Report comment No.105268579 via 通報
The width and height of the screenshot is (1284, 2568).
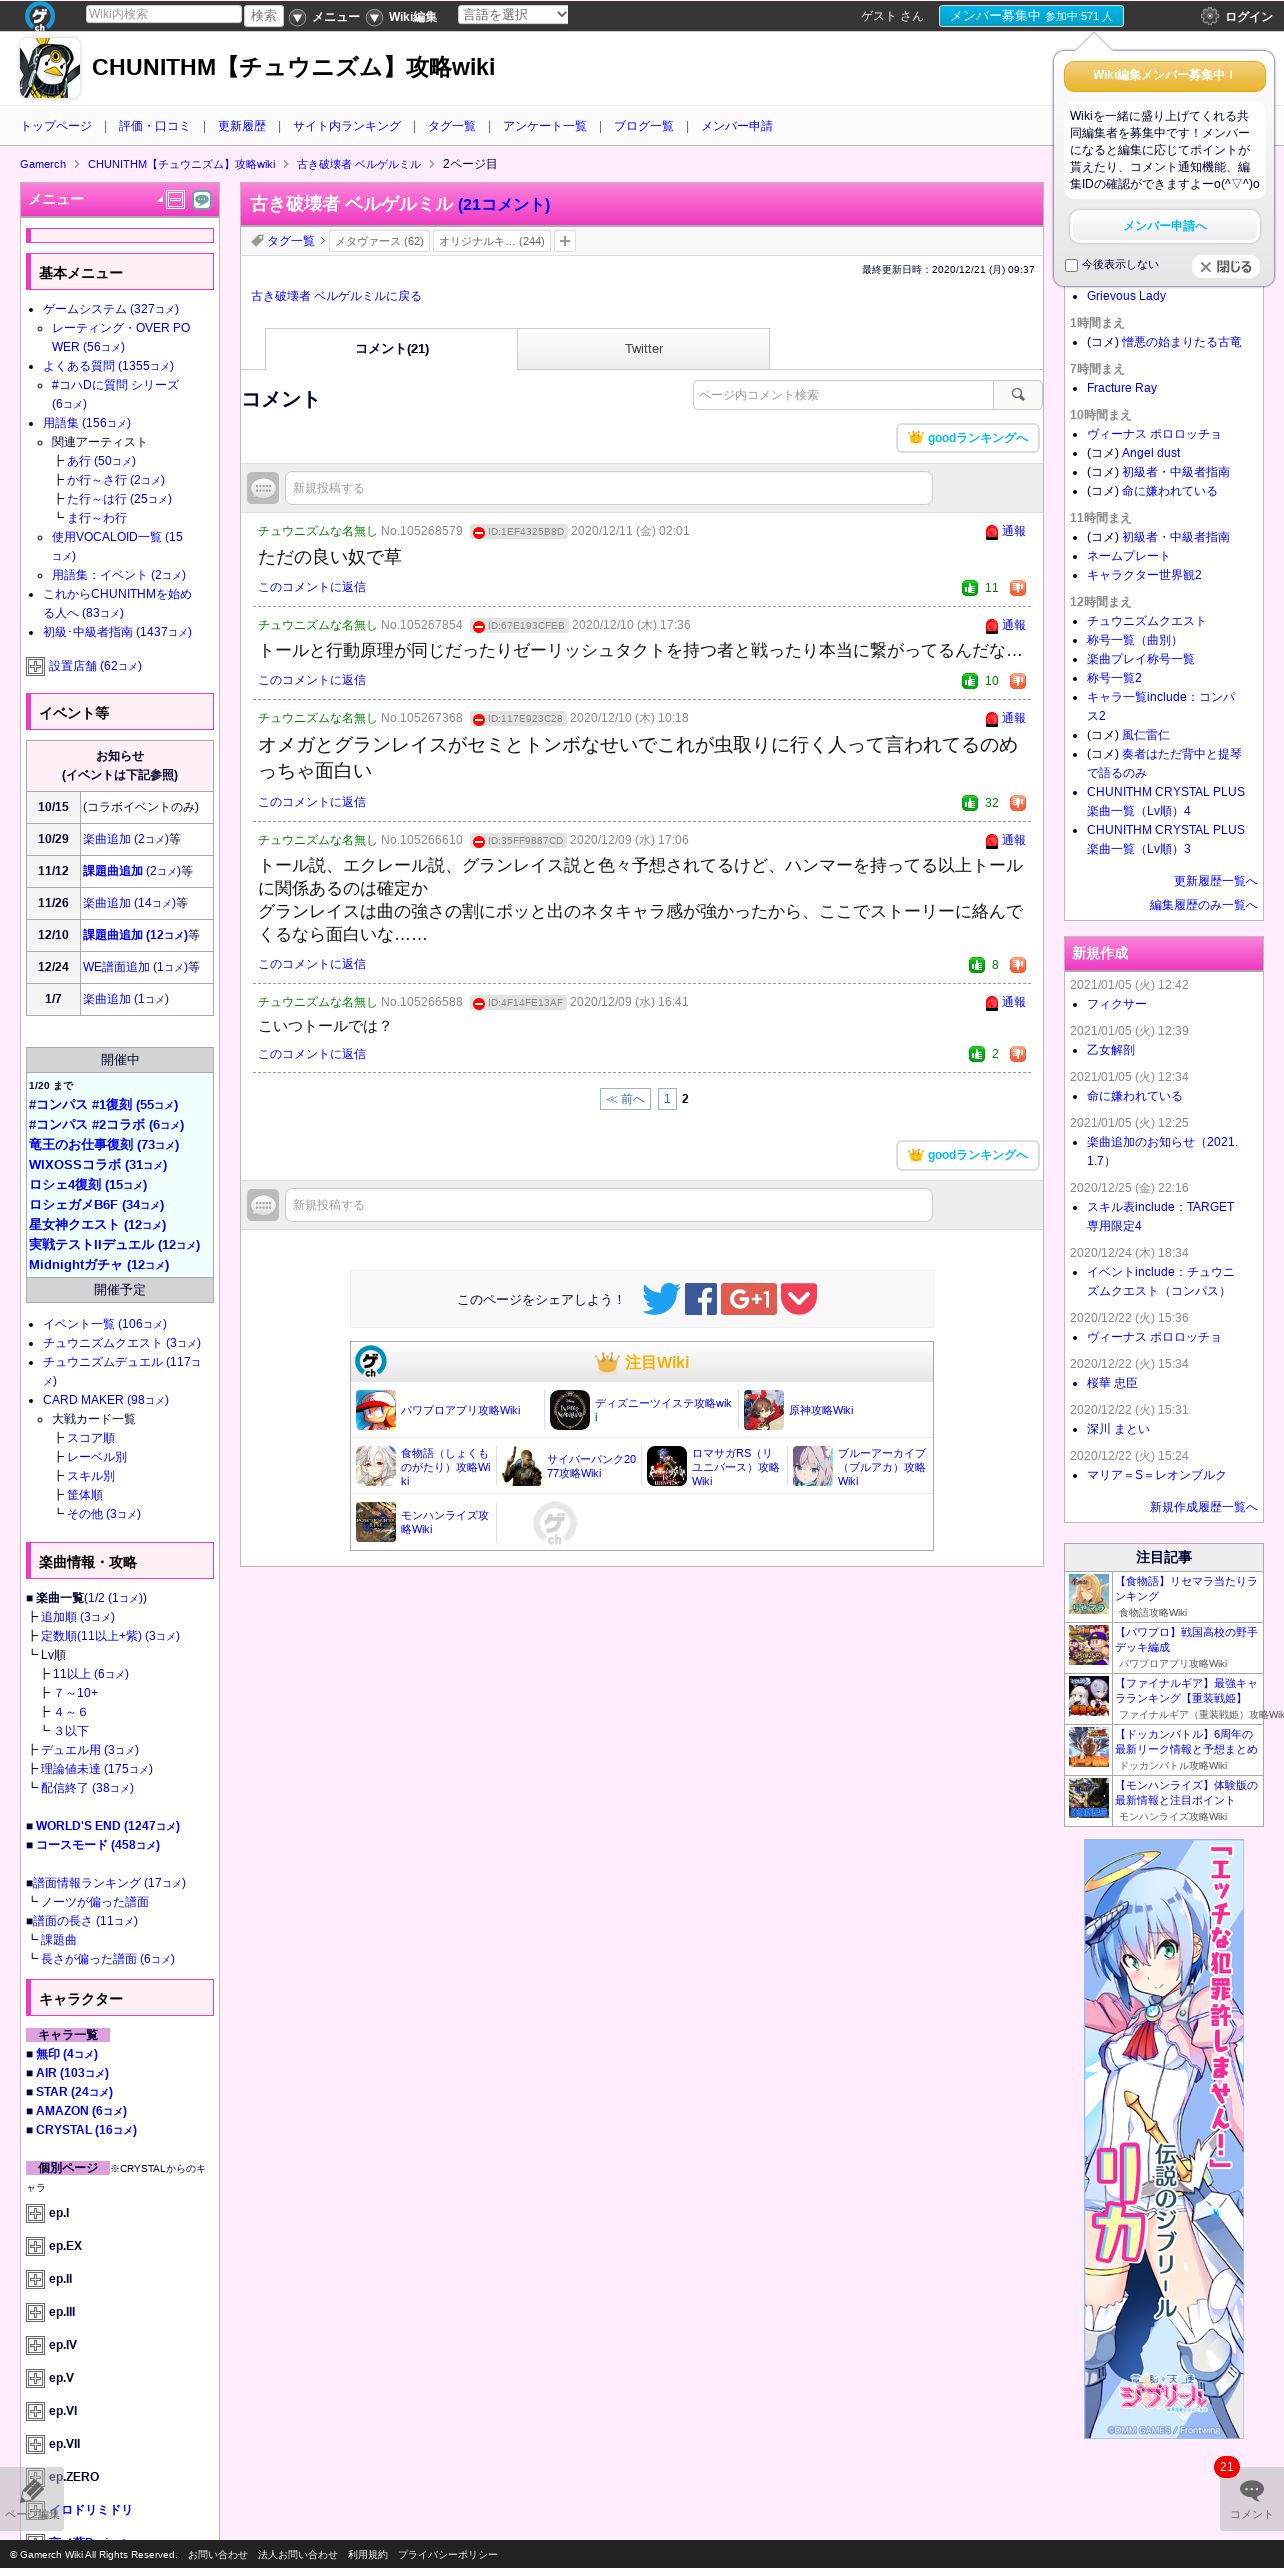coord(1006,532)
